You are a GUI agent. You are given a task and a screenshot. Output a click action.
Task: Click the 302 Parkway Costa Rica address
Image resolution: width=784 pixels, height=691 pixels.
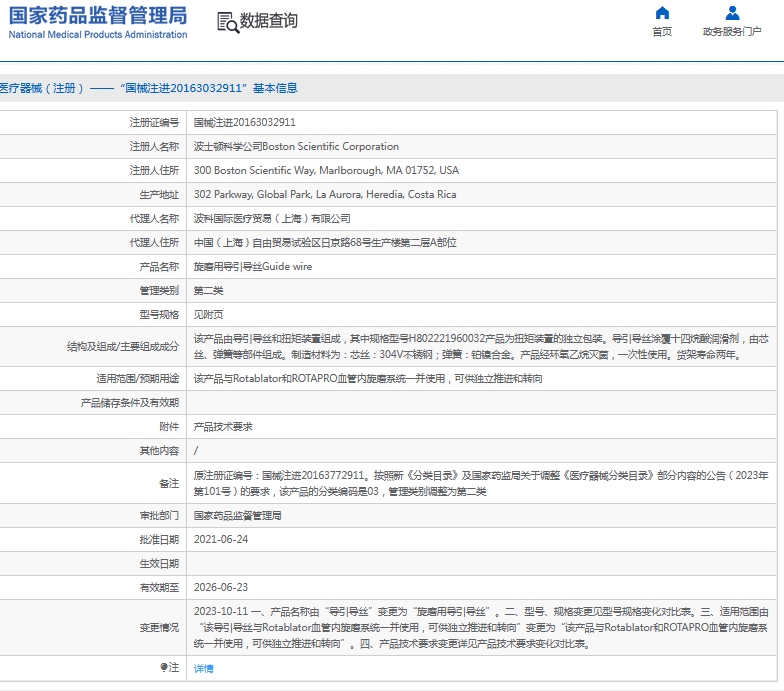click(x=325, y=194)
